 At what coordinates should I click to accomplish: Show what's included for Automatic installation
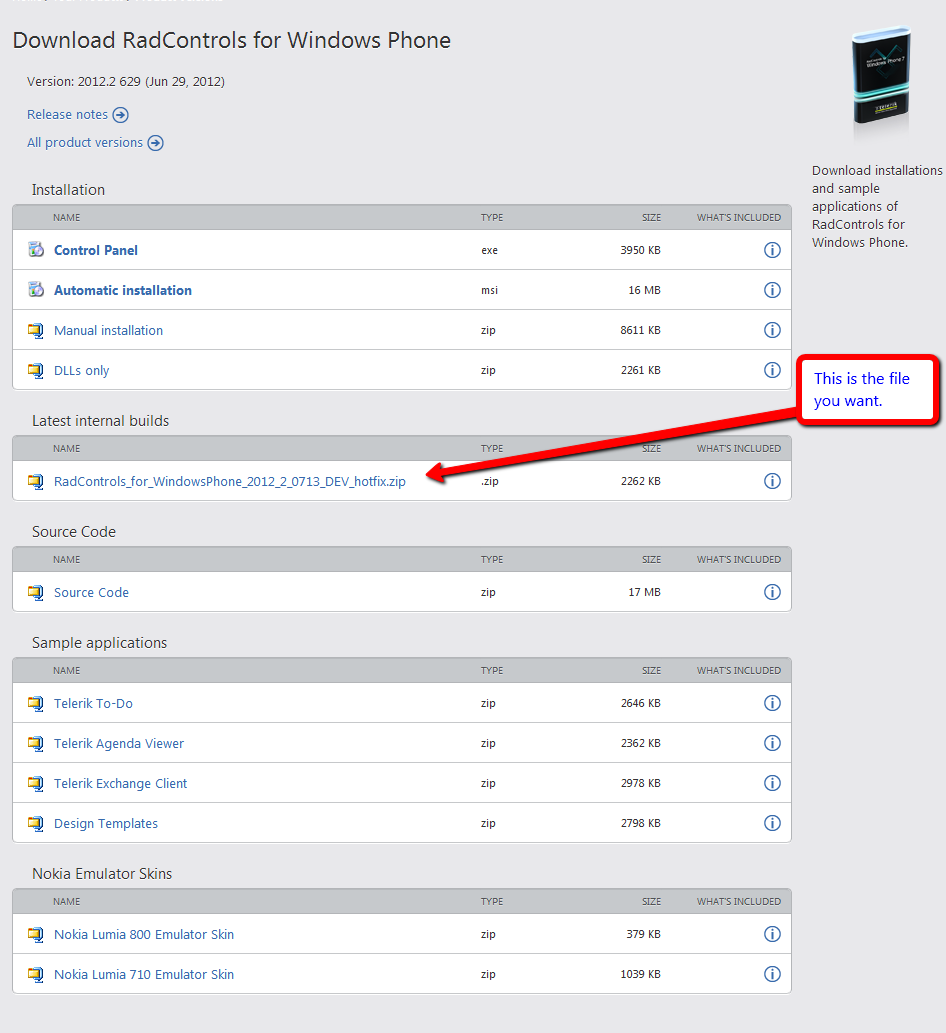coord(772,290)
